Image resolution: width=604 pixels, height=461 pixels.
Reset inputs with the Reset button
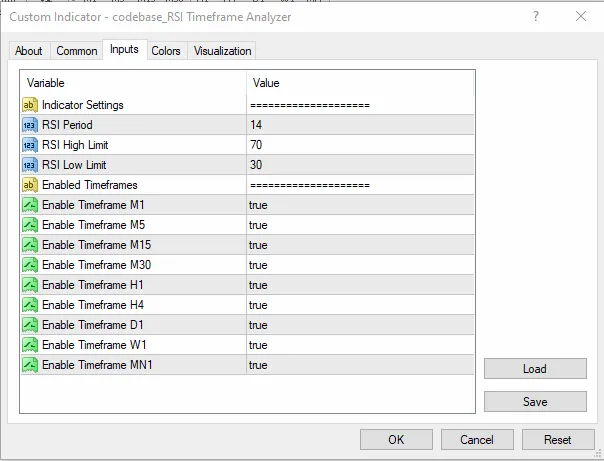pos(558,439)
